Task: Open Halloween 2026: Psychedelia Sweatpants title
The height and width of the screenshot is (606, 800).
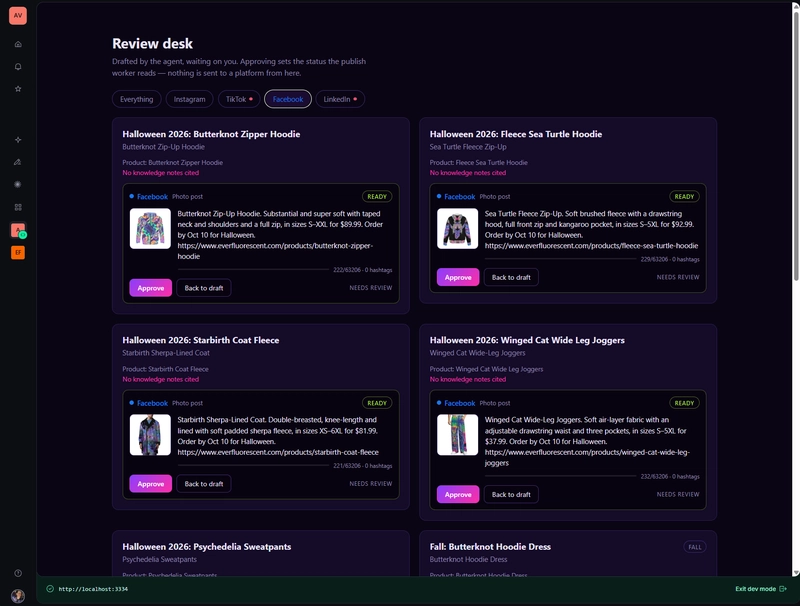Action: click(x=207, y=547)
